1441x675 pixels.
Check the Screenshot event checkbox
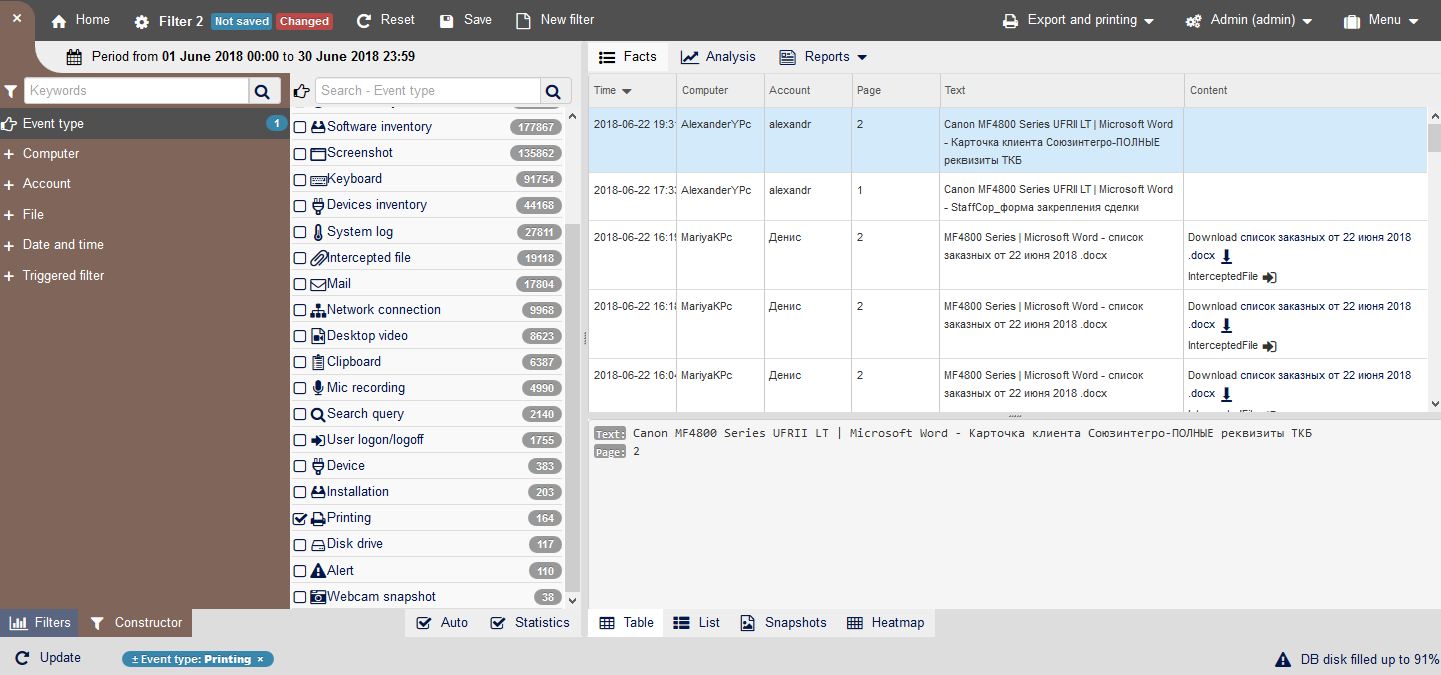300,154
